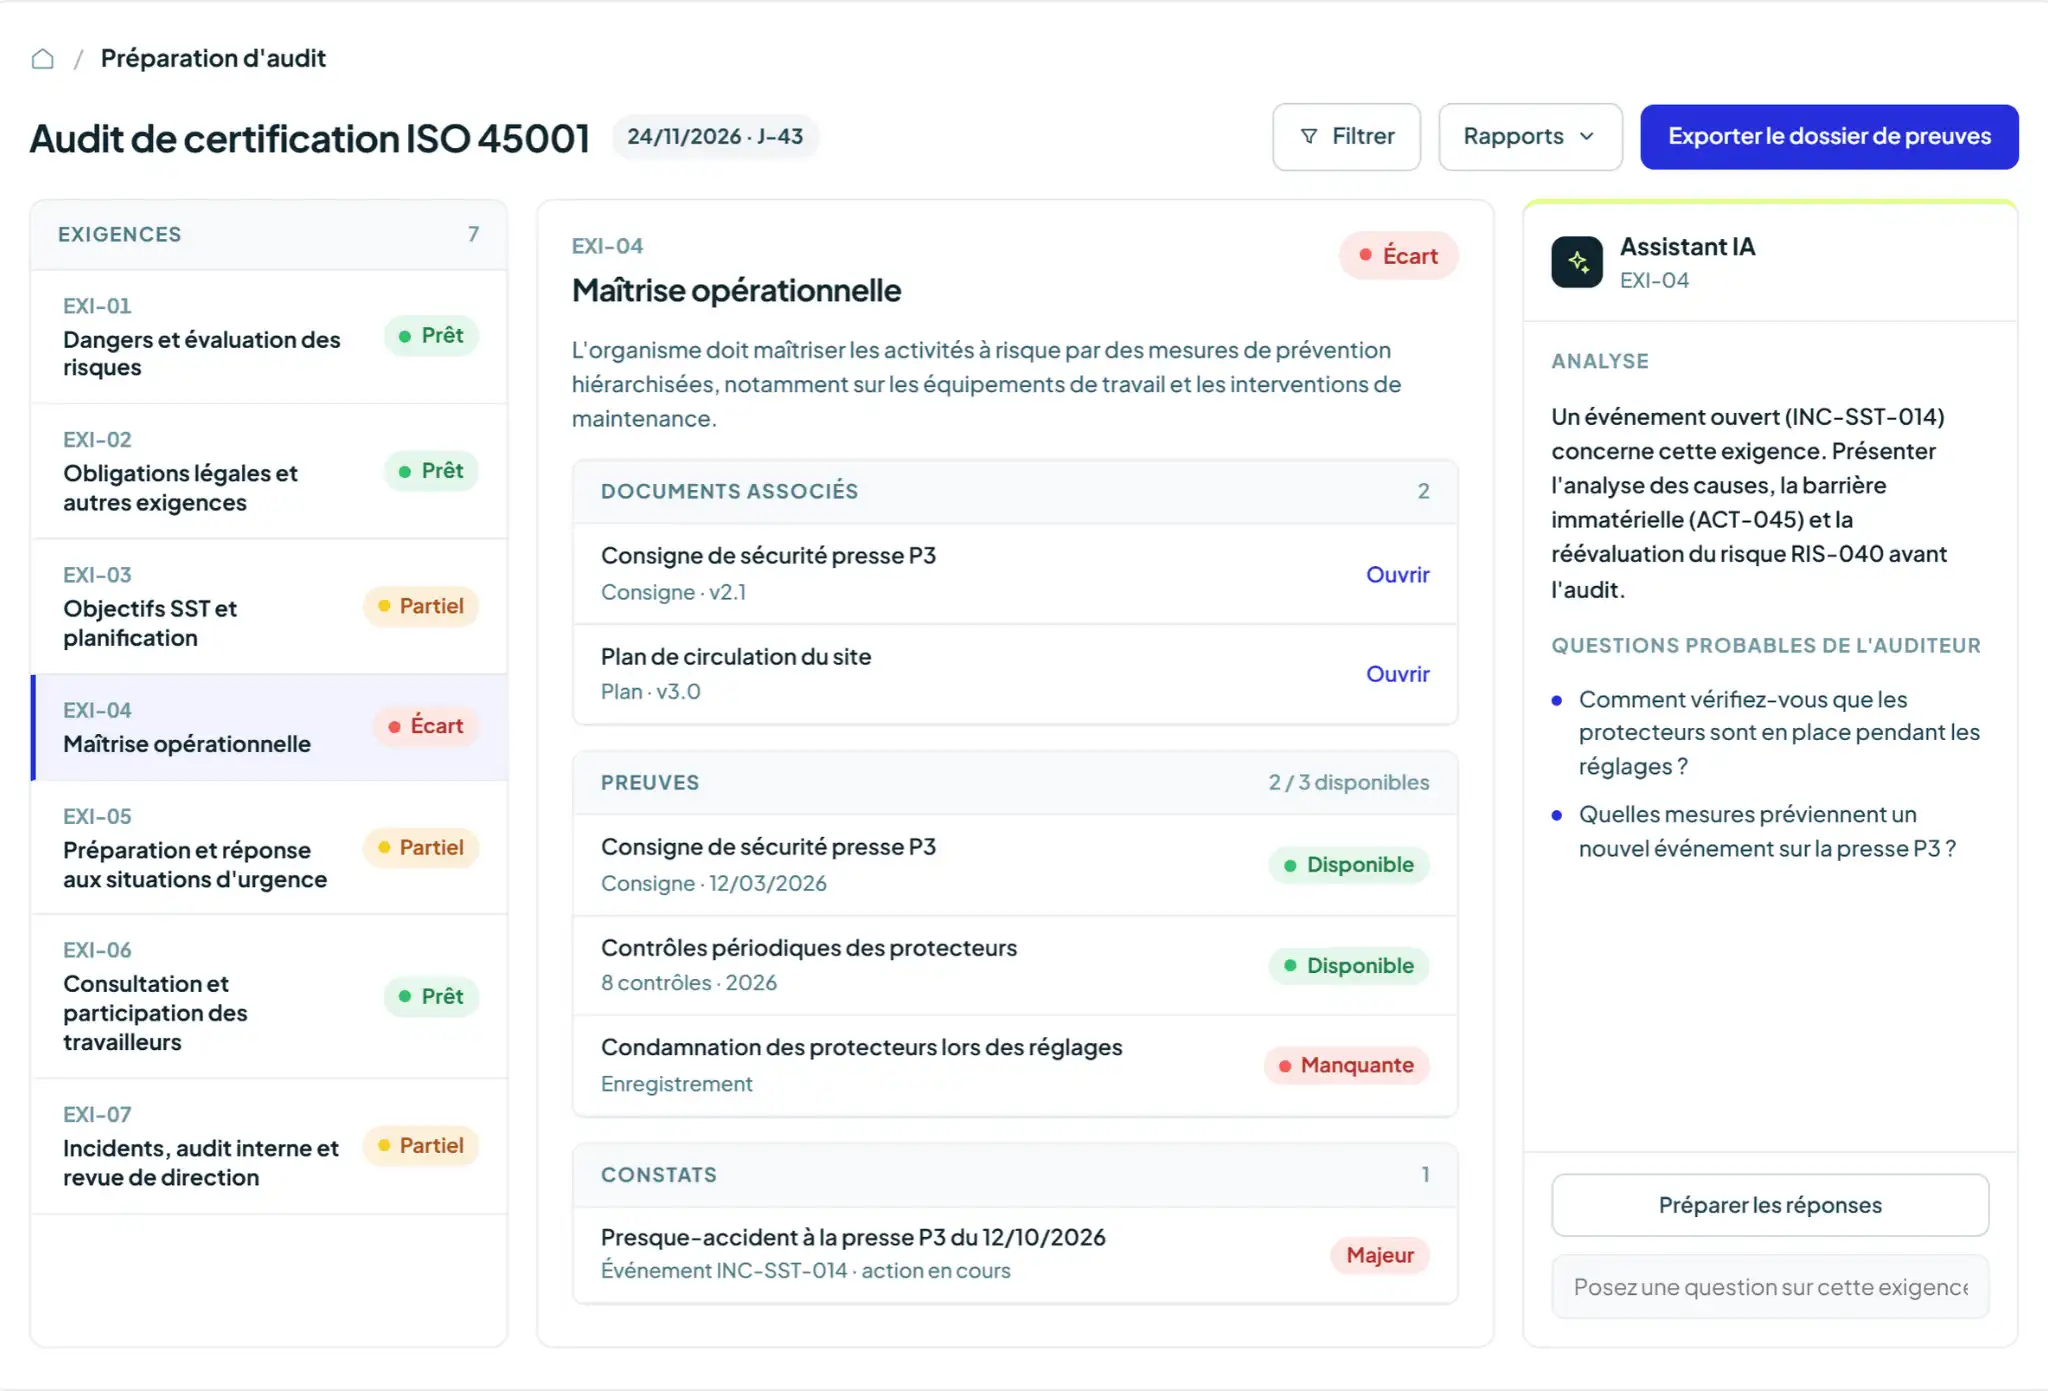This screenshot has width=2048, height=1391.
Task: Select EXI-03 Objectifs SST et planification
Action: coord(269,607)
